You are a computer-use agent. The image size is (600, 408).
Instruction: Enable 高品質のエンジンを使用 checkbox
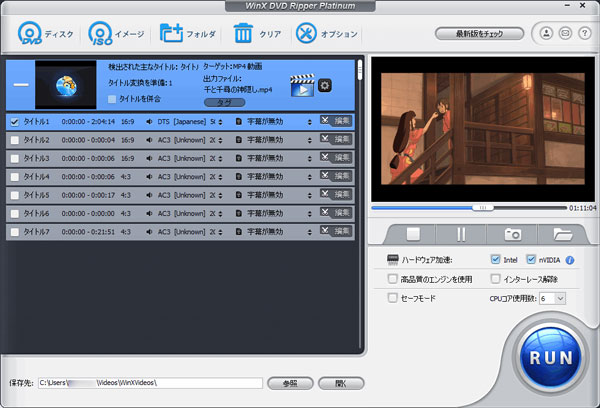point(392,279)
